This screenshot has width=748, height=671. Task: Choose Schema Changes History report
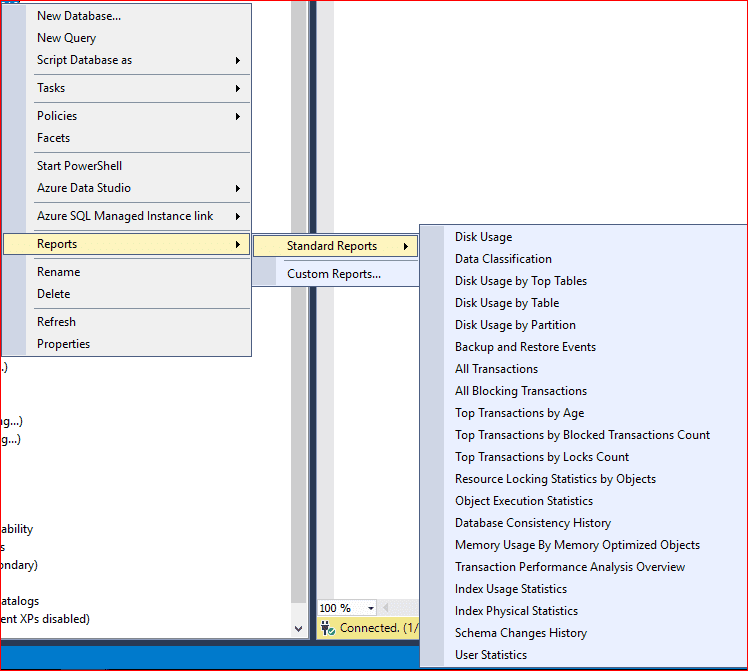coord(521,633)
